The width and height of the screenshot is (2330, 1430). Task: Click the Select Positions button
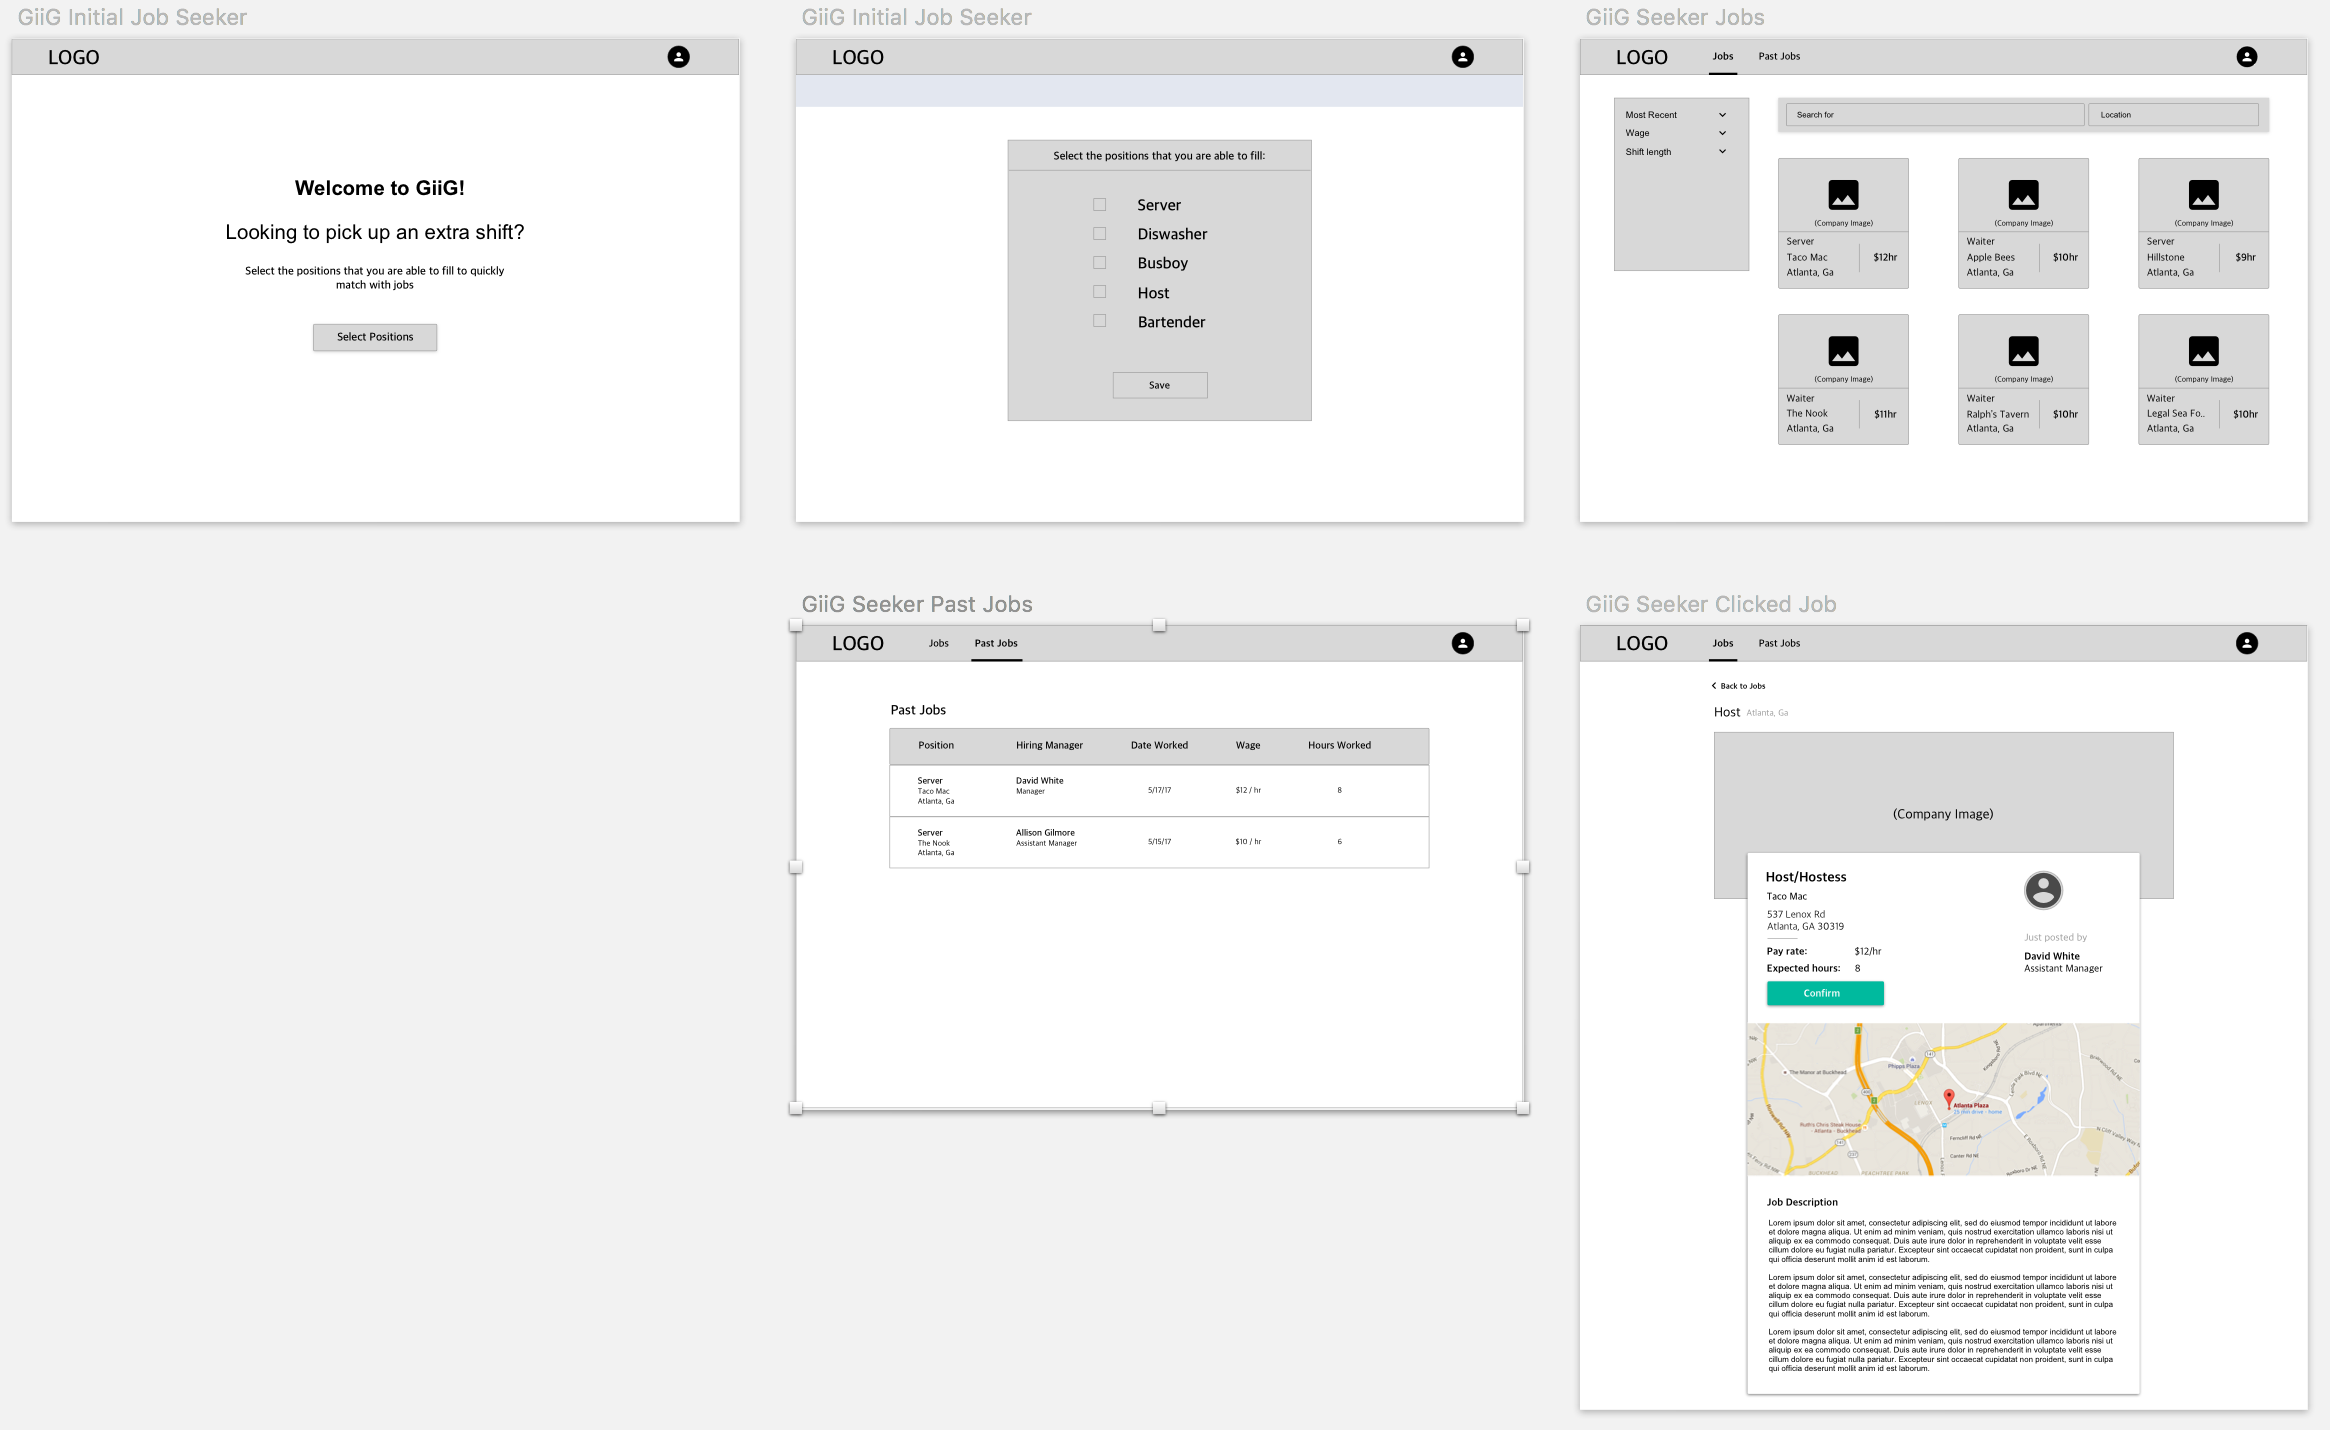(x=375, y=337)
